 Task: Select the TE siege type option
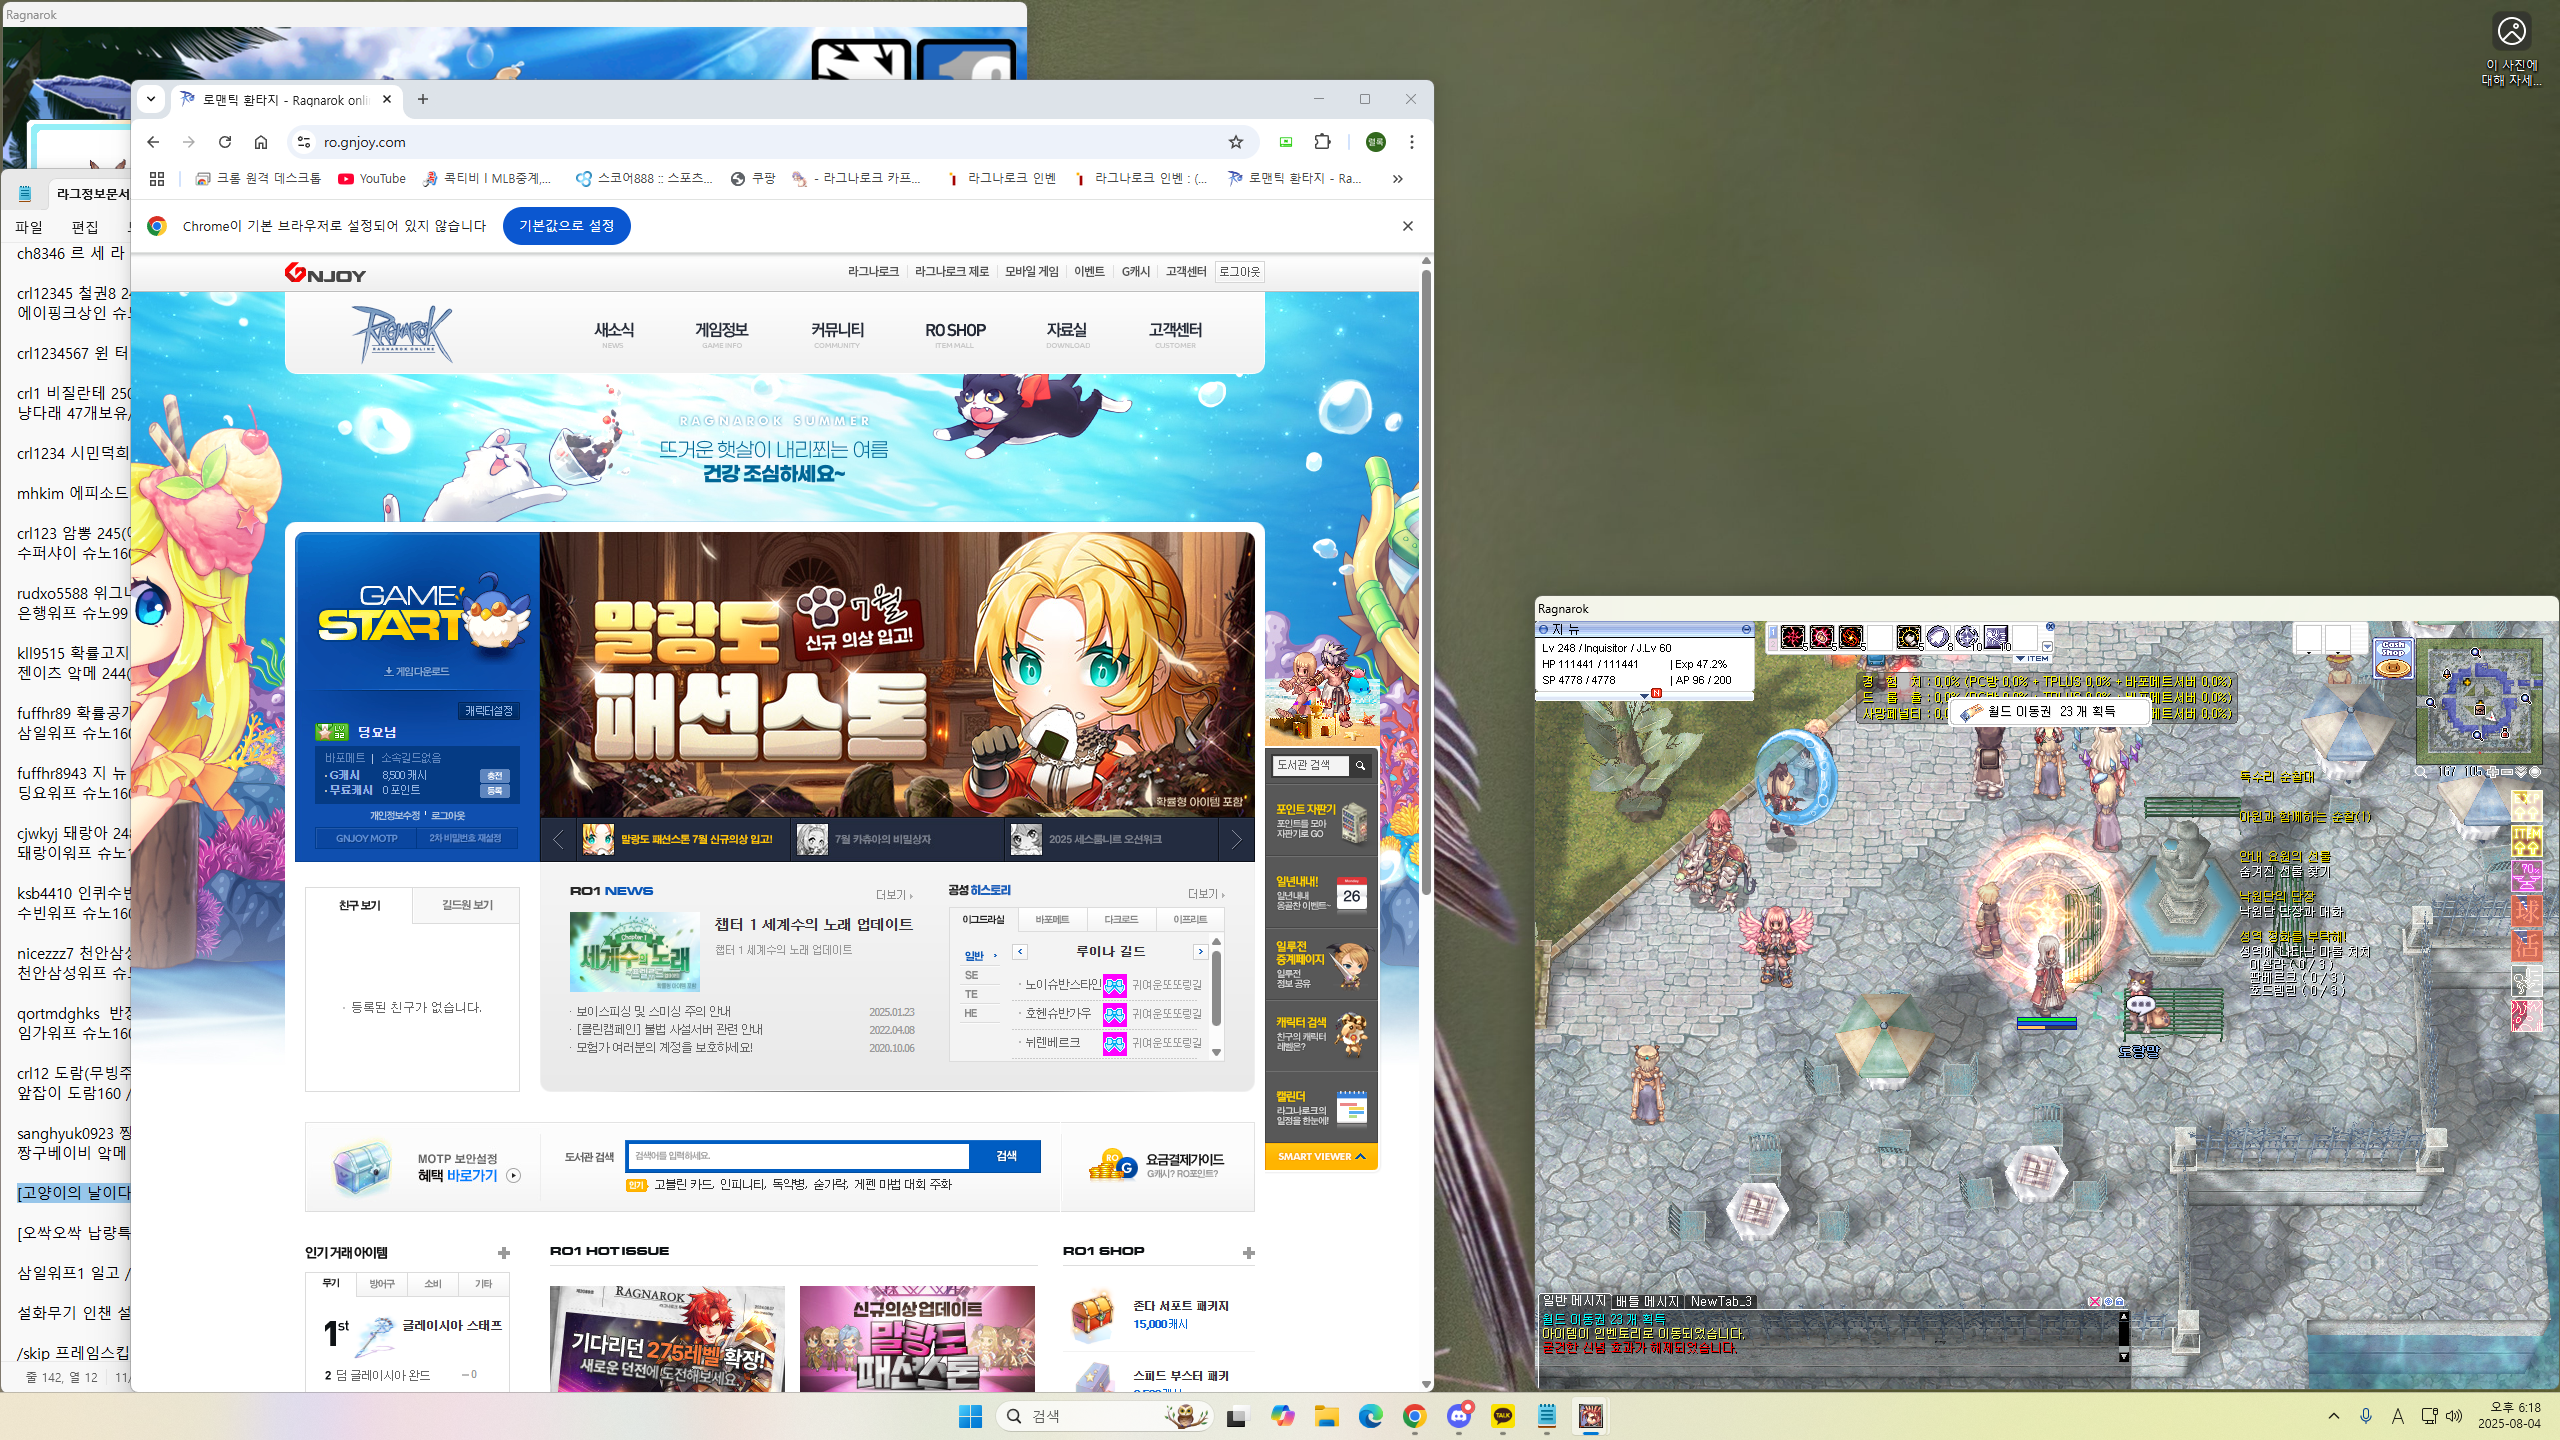coord(971,994)
